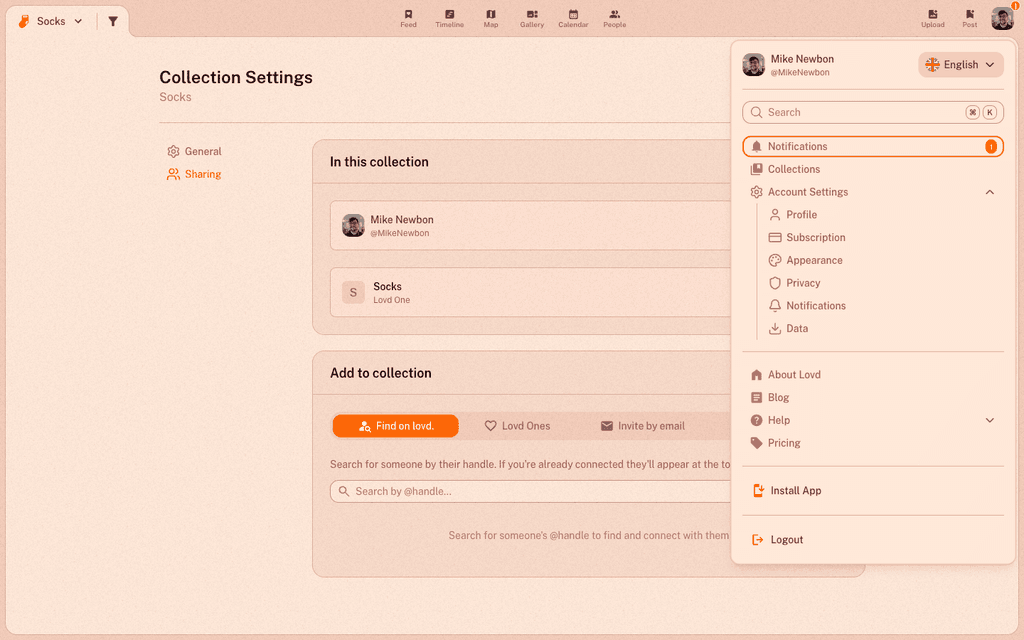
Task: Click the Appearance palette icon
Action: (775, 261)
